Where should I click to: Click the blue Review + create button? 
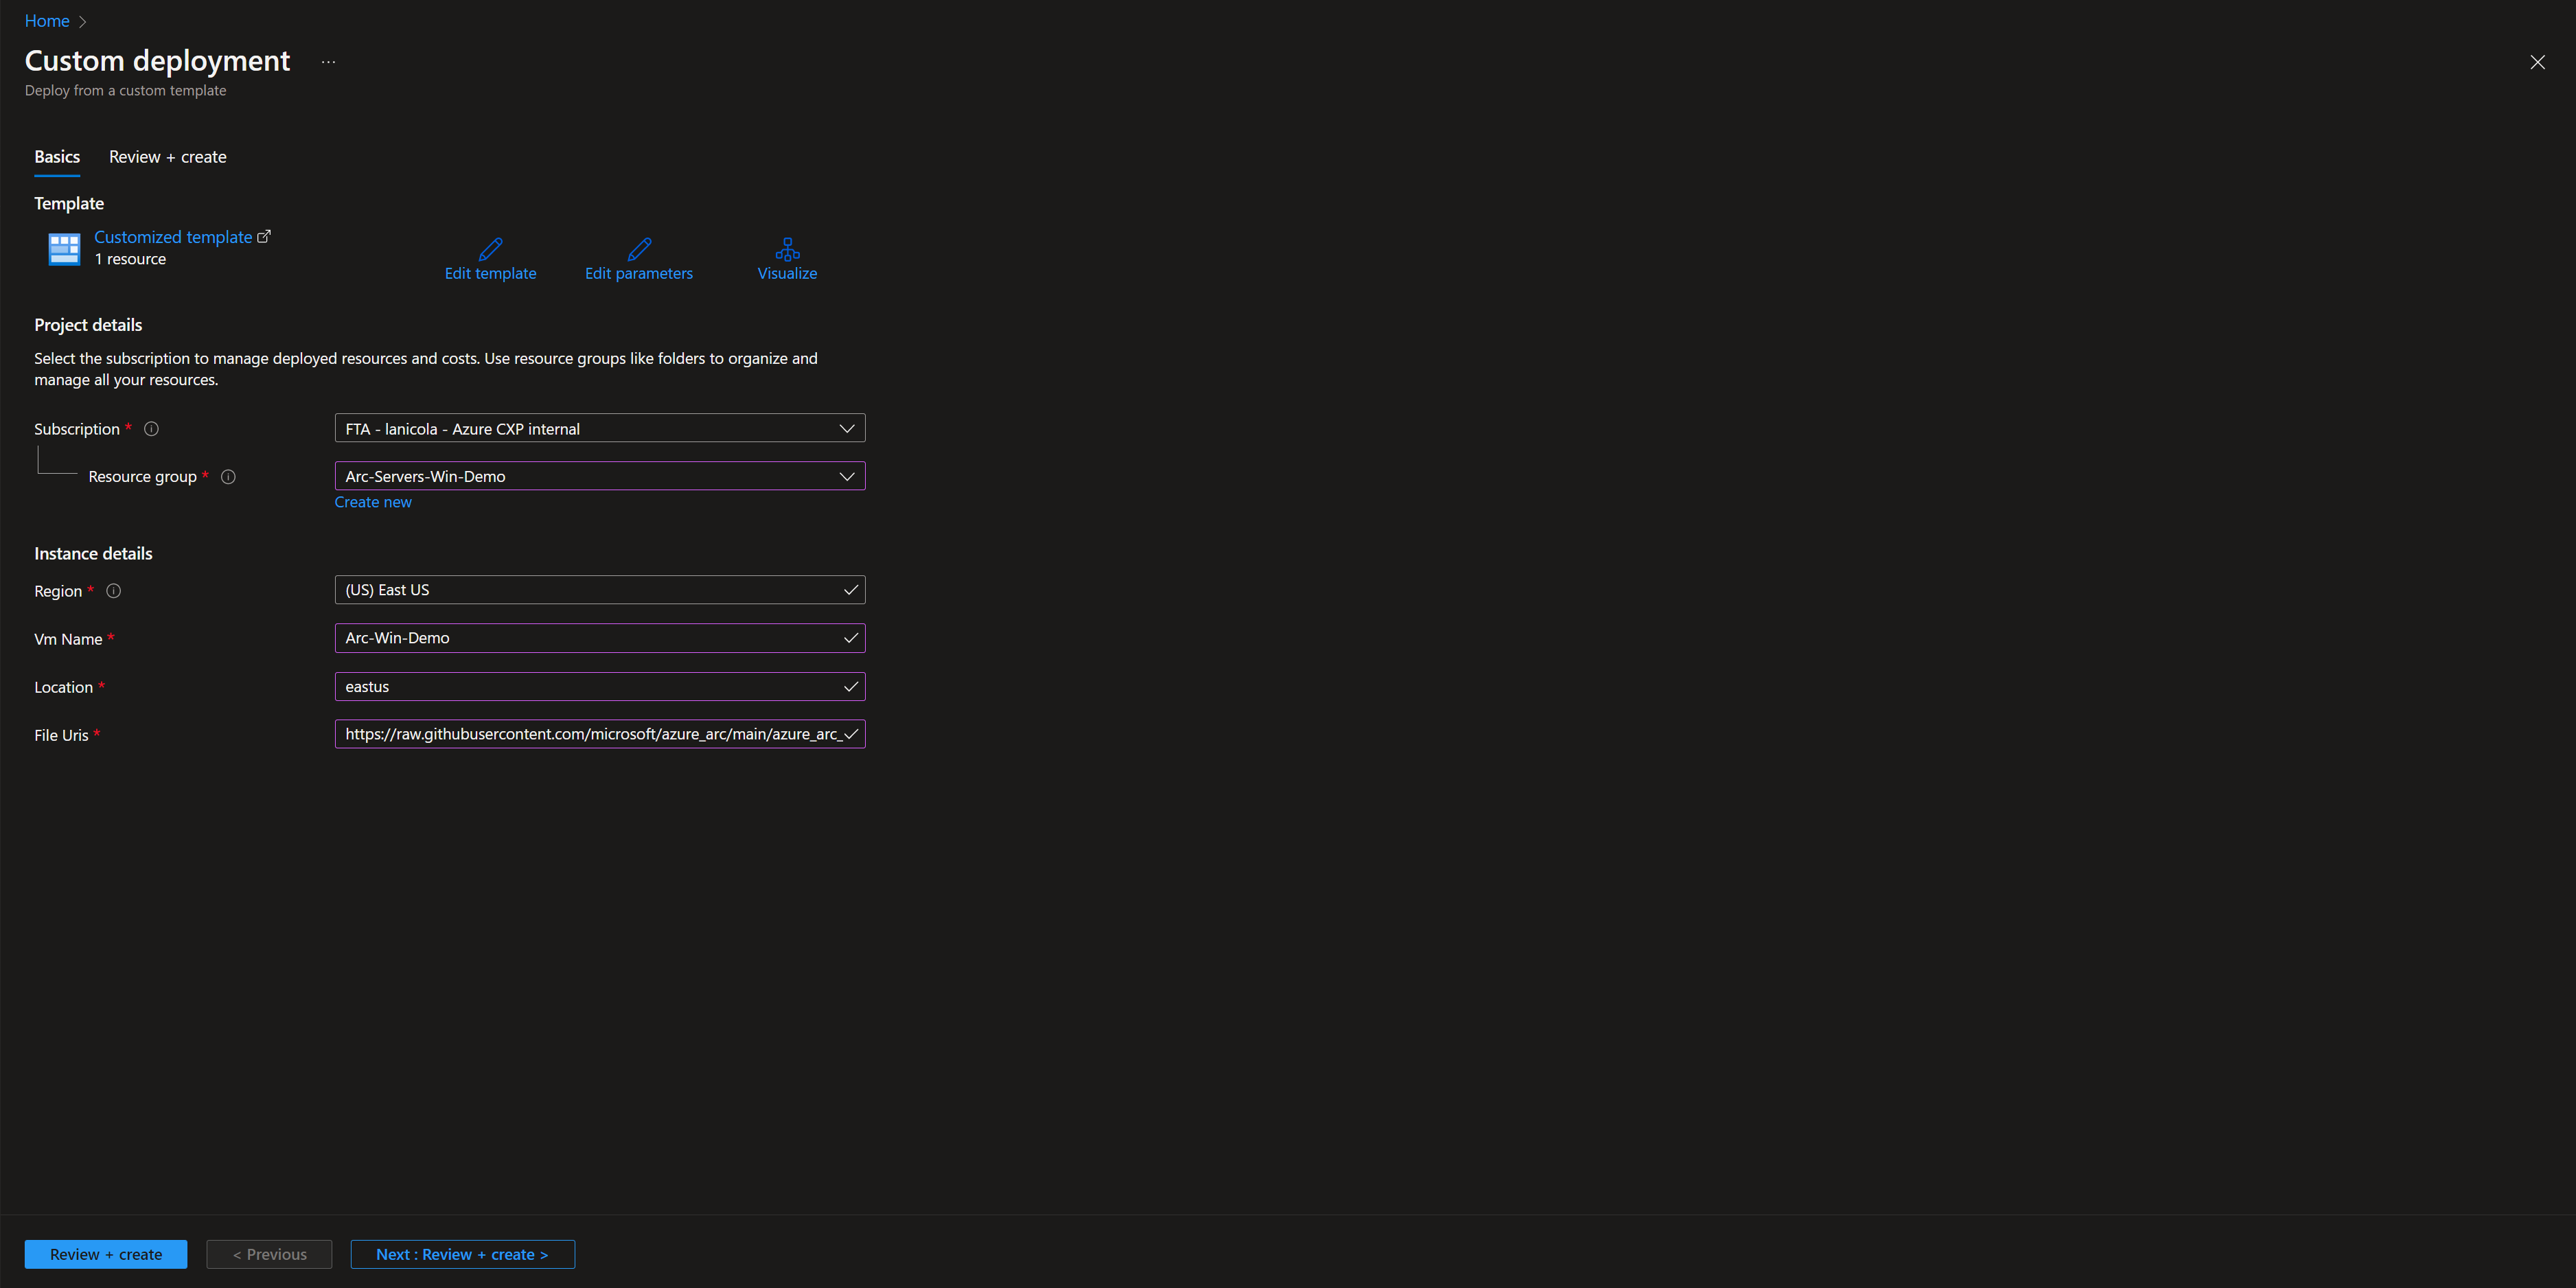[106, 1254]
